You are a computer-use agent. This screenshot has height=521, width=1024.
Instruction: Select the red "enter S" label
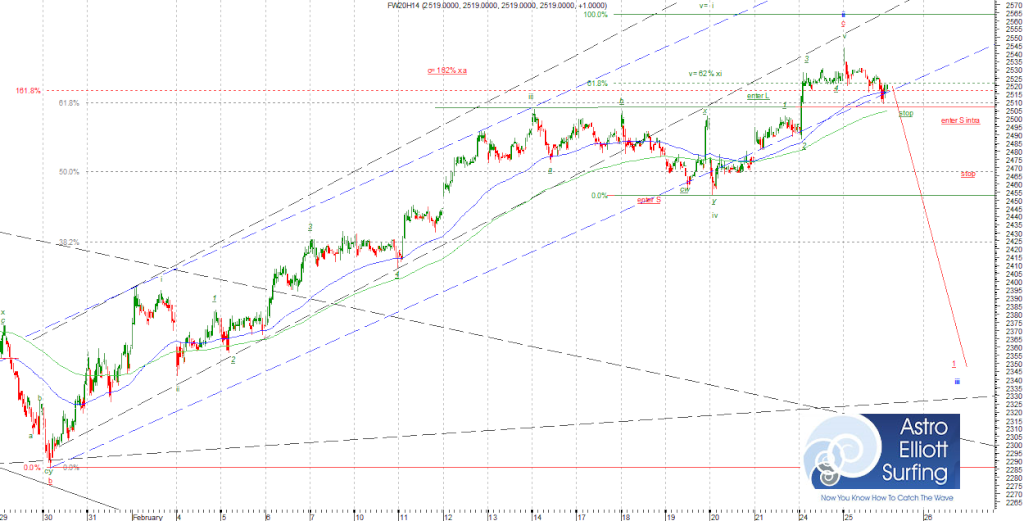(649, 200)
